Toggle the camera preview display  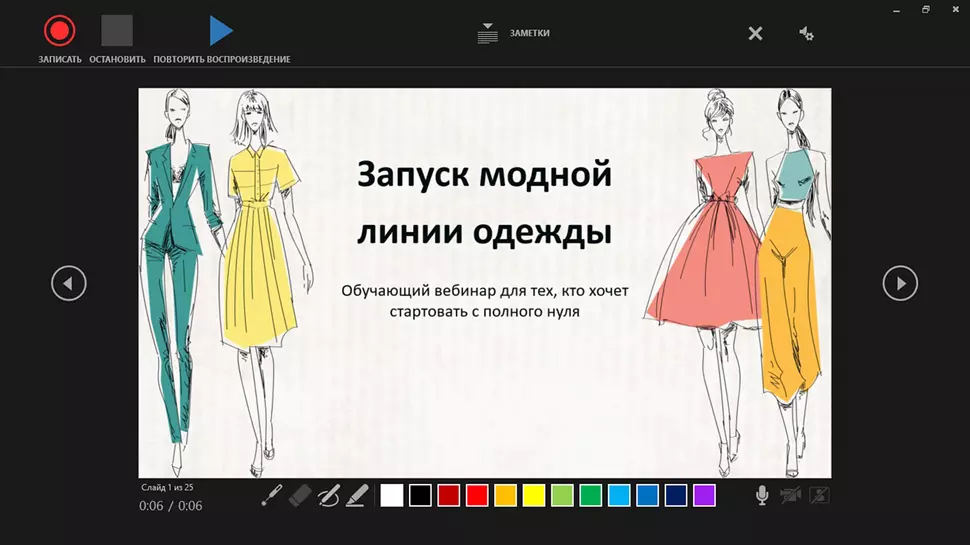click(820, 495)
